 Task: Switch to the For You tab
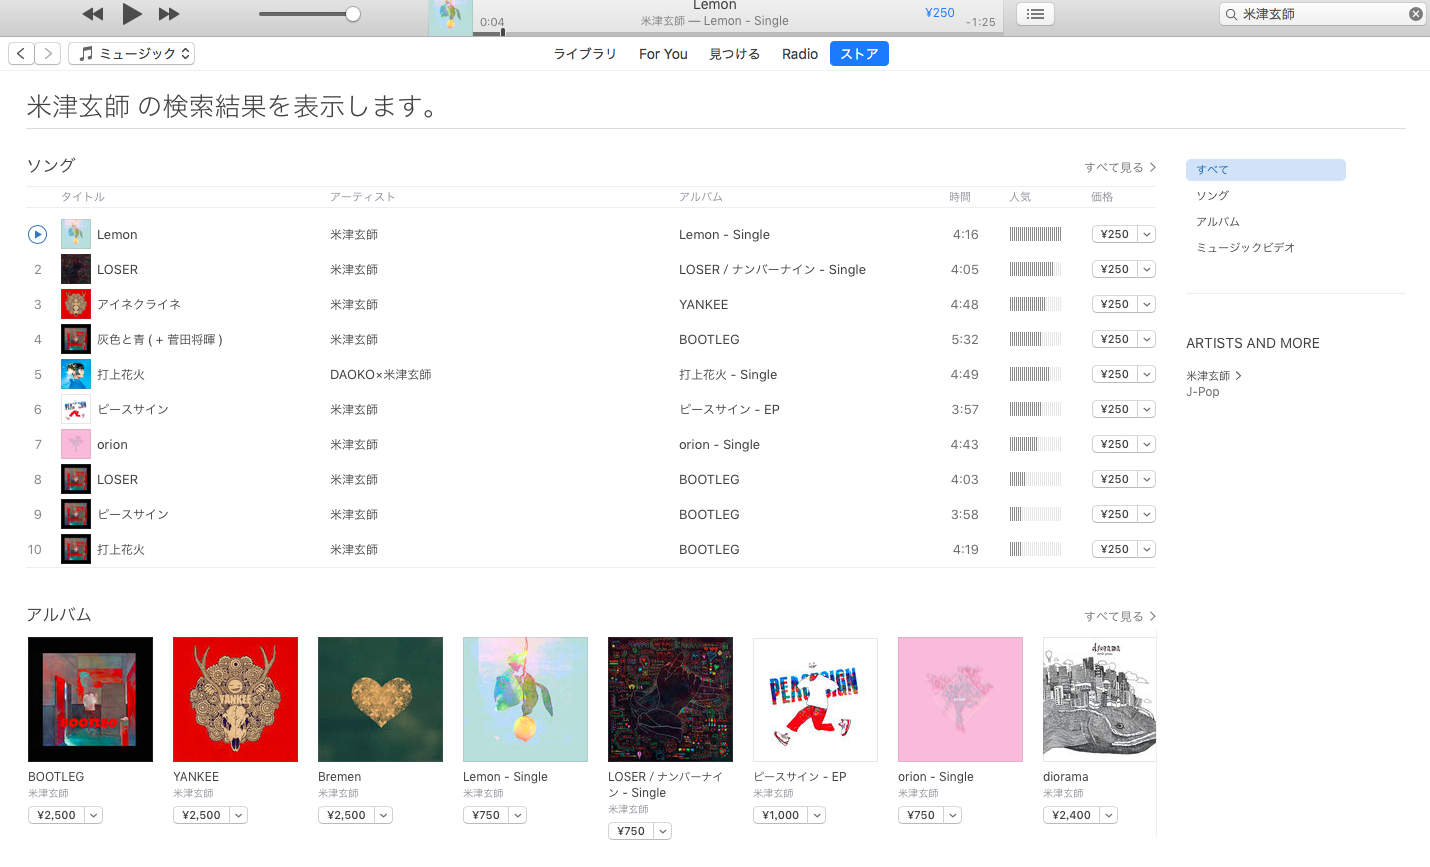[x=663, y=54]
